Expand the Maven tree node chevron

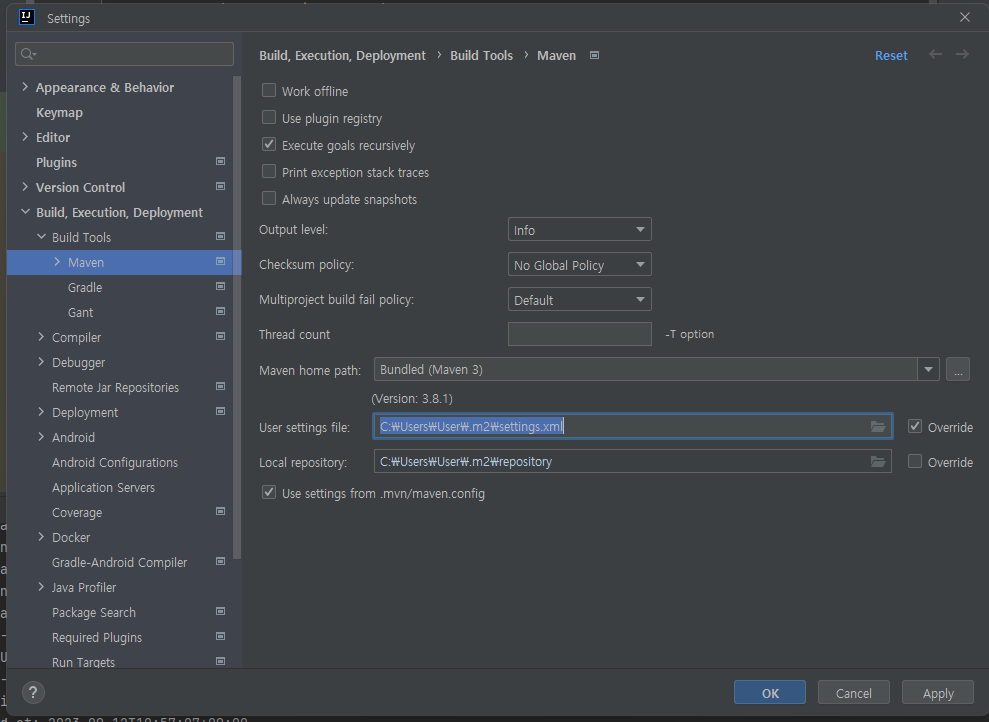pyautogui.click(x=57, y=262)
